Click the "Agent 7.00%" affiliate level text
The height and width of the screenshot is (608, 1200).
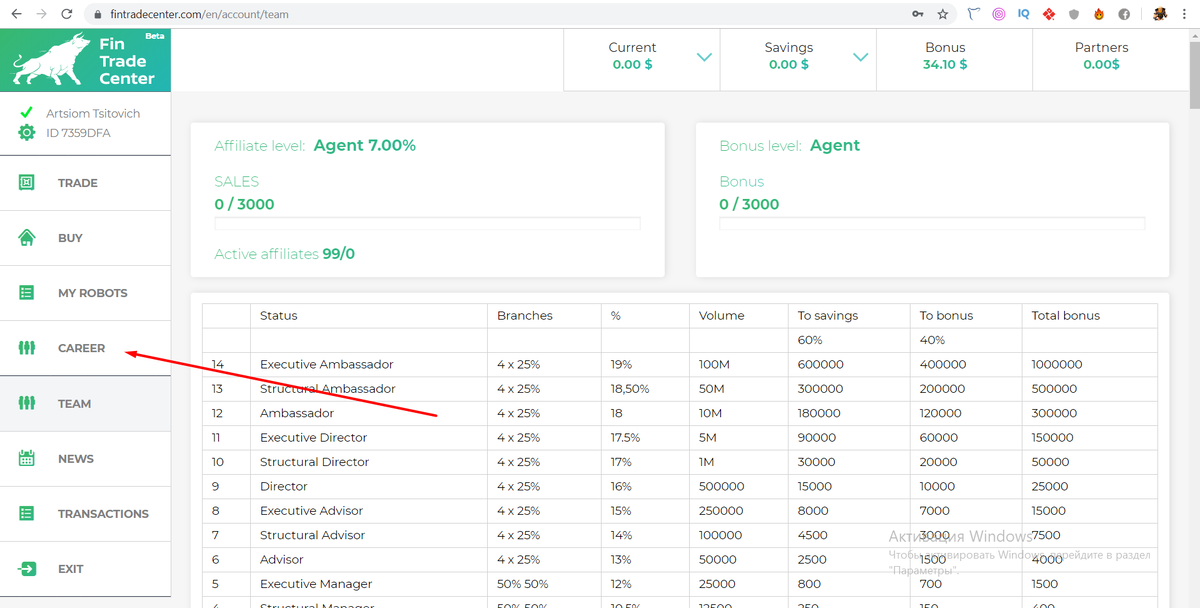[x=364, y=145]
